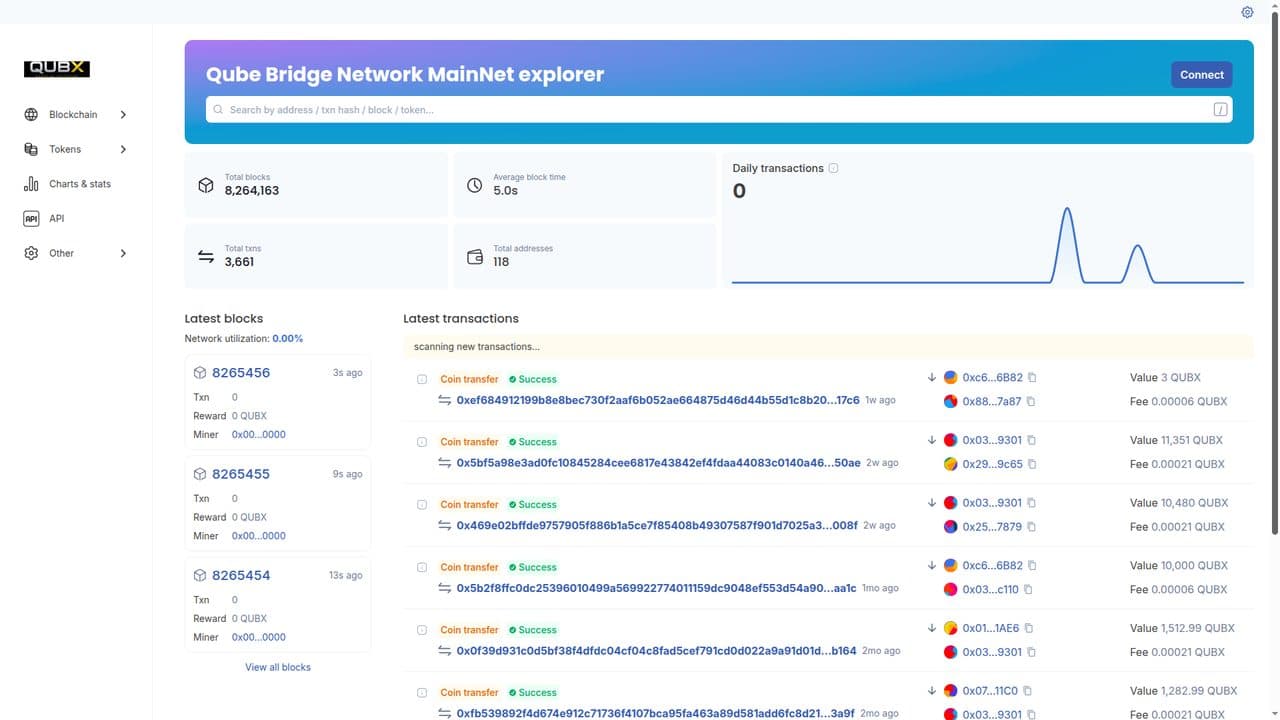Image resolution: width=1280 pixels, height=720 pixels.
Task: Click the Blockchain globe icon in sidebar
Action: coord(31,115)
